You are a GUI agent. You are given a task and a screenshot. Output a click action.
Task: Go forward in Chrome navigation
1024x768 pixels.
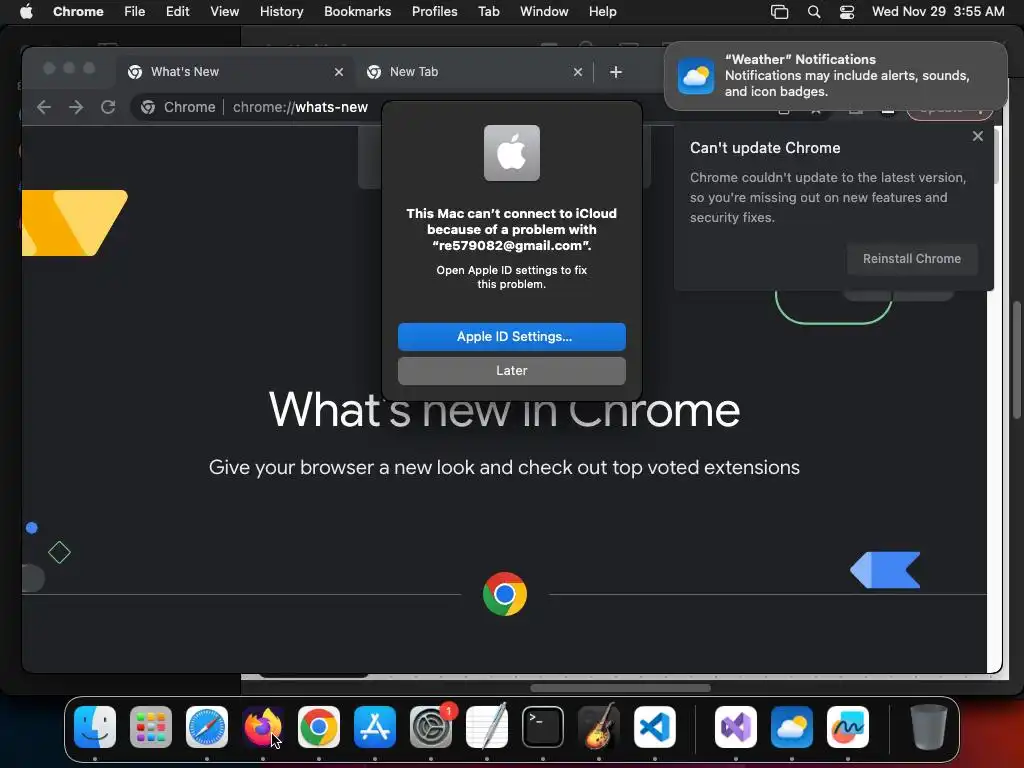pyautogui.click(x=76, y=107)
